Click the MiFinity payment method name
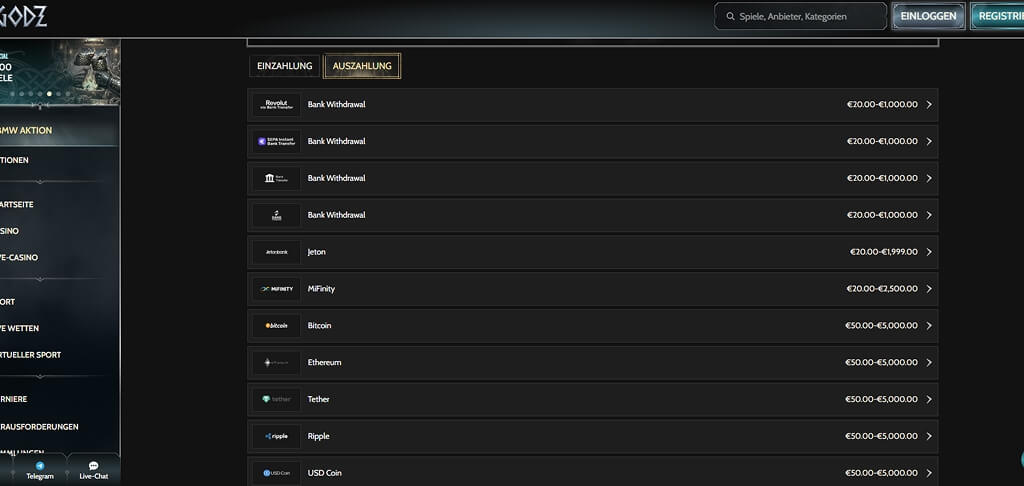The width and height of the screenshot is (1024, 486). point(321,289)
